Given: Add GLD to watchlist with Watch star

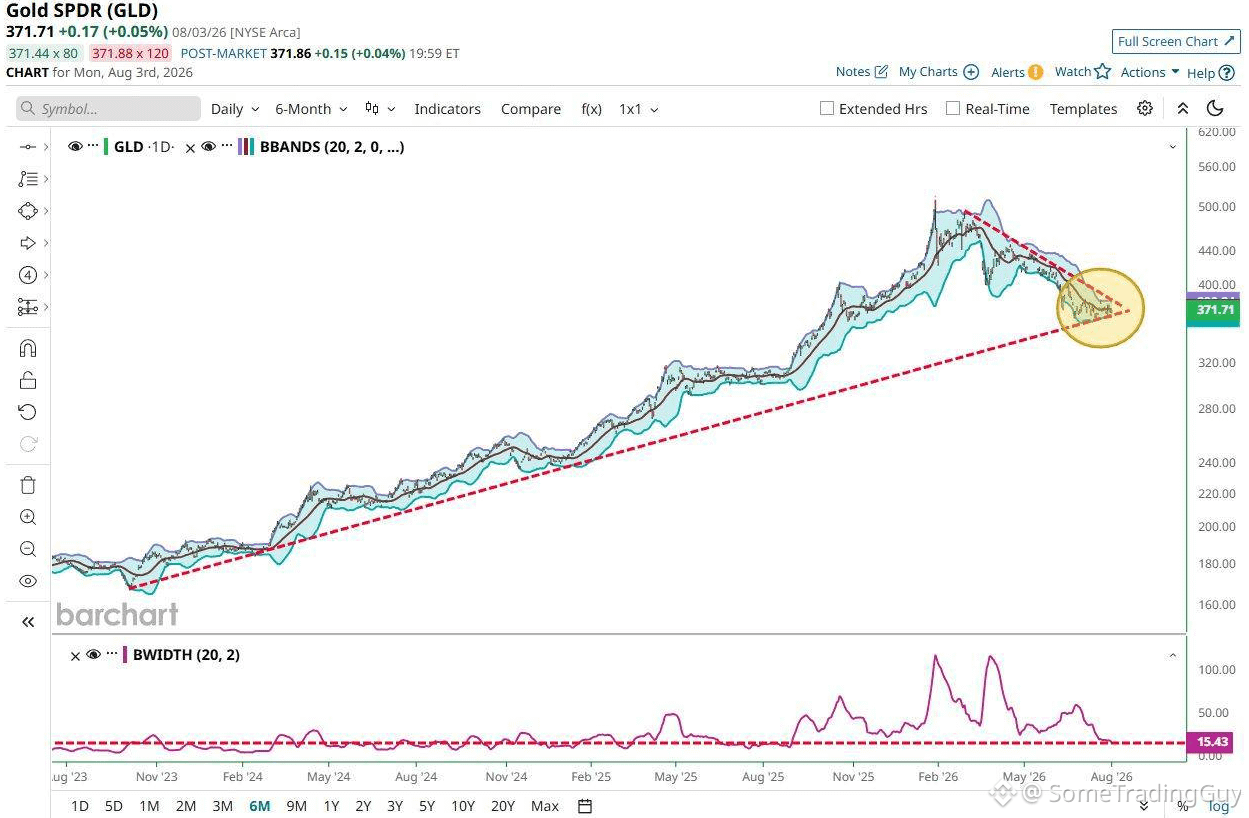Looking at the screenshot, I should click(1083, 71).
